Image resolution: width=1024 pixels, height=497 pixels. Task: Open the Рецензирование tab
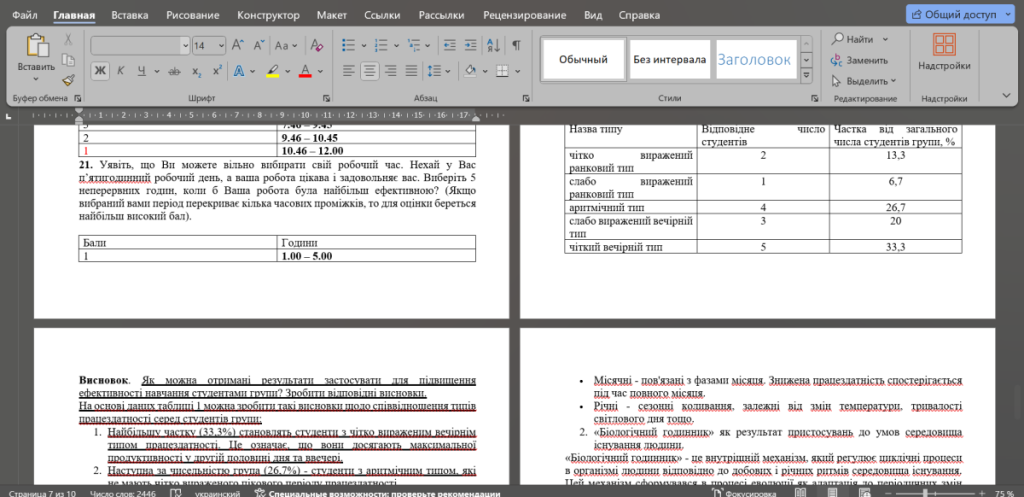[x=526, y=16]
